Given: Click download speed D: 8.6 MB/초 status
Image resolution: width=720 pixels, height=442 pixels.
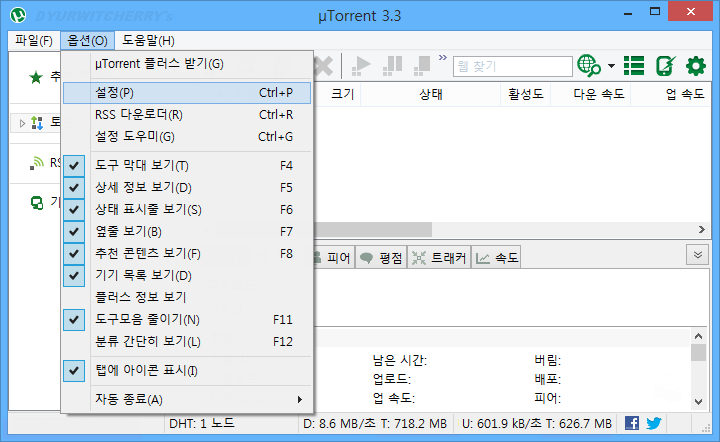Looking at the screenshot, I should pyautogui.click(x=375, y=424).
